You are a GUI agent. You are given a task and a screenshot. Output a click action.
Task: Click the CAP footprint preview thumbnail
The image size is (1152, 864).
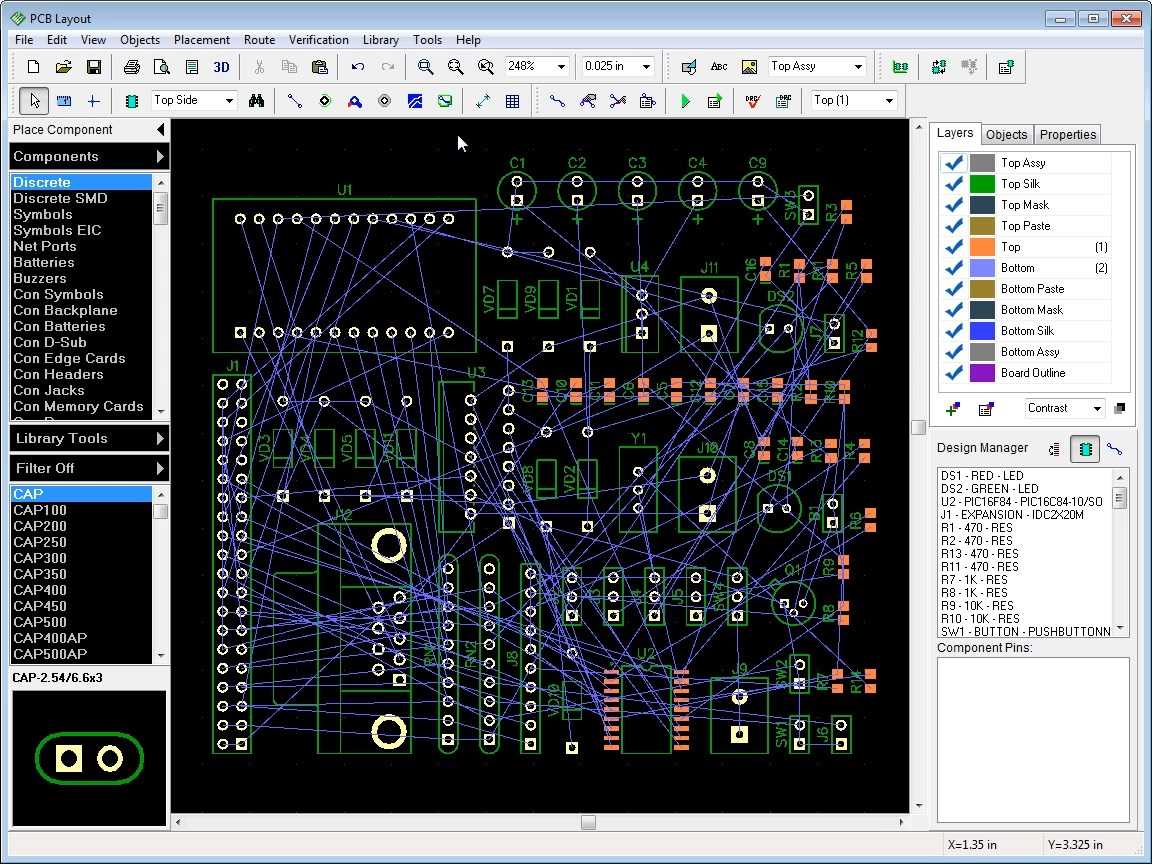[x=89, y=759]
